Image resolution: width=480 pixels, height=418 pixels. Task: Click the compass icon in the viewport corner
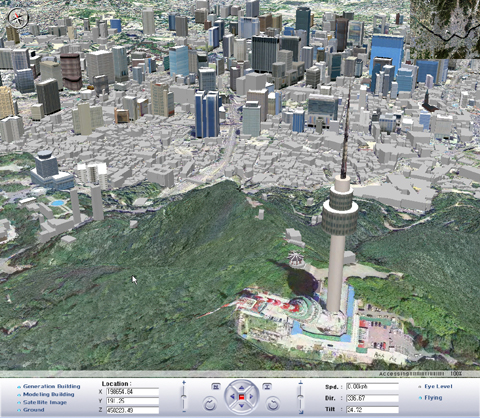pyautogui.click(x=18, y=18)
